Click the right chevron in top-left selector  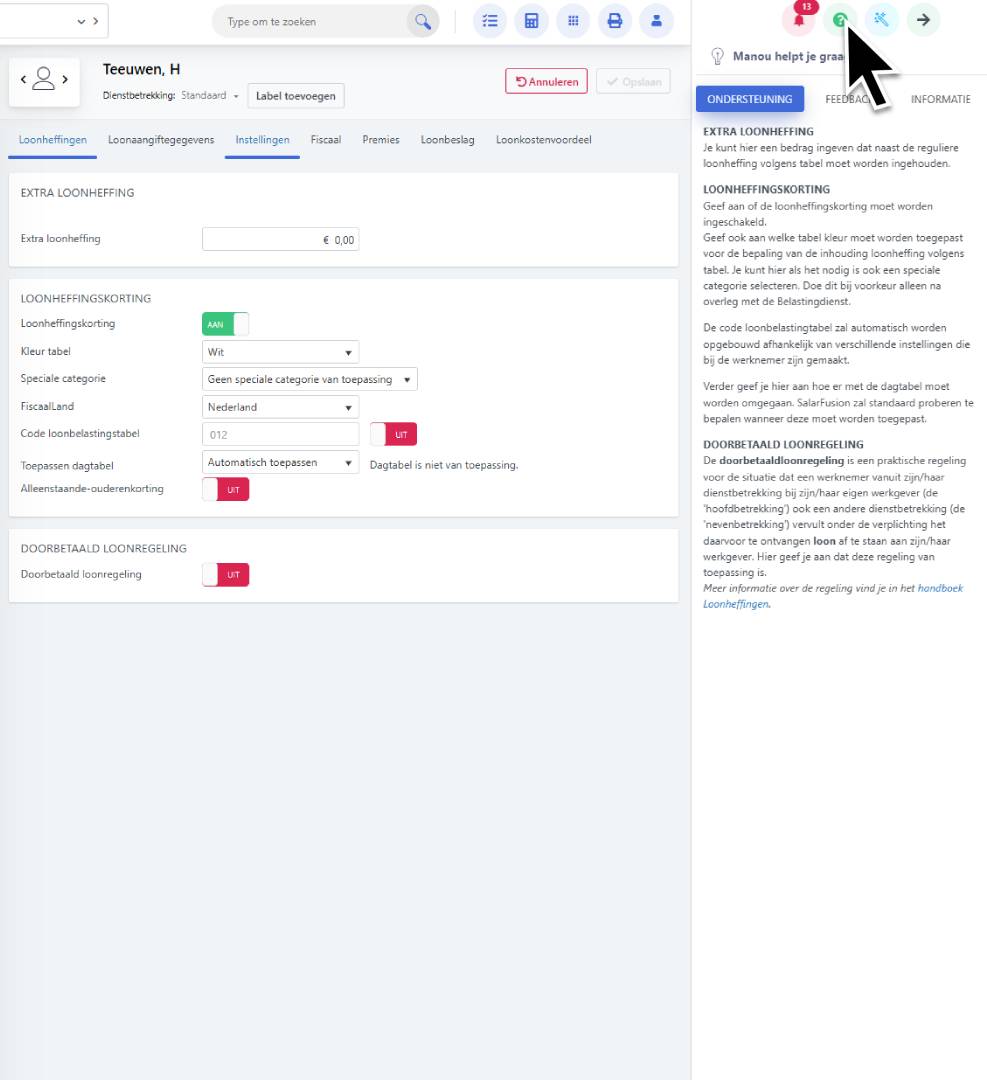[x=96, y=21]
